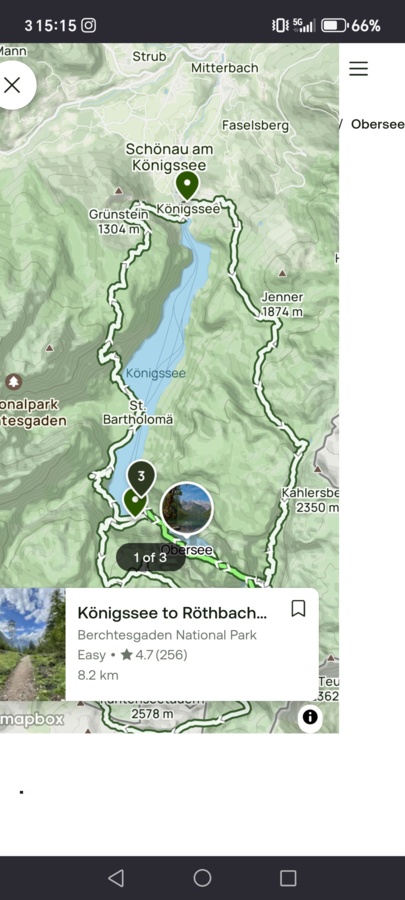
Task: Open the Obersee photo marker
Action: (x=186, y=509)
